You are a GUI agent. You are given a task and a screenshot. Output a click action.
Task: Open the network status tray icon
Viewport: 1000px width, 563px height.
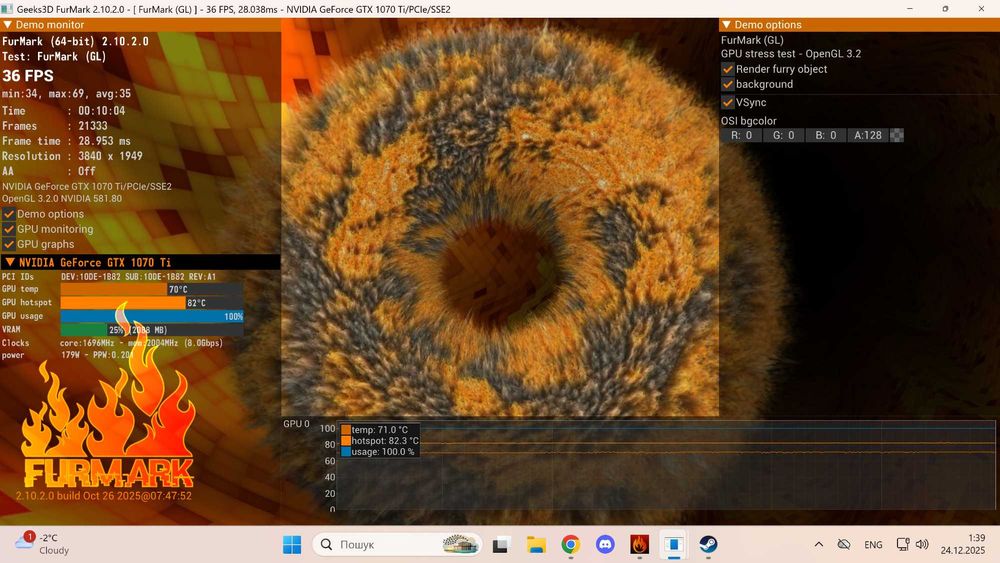click(902, 545)
